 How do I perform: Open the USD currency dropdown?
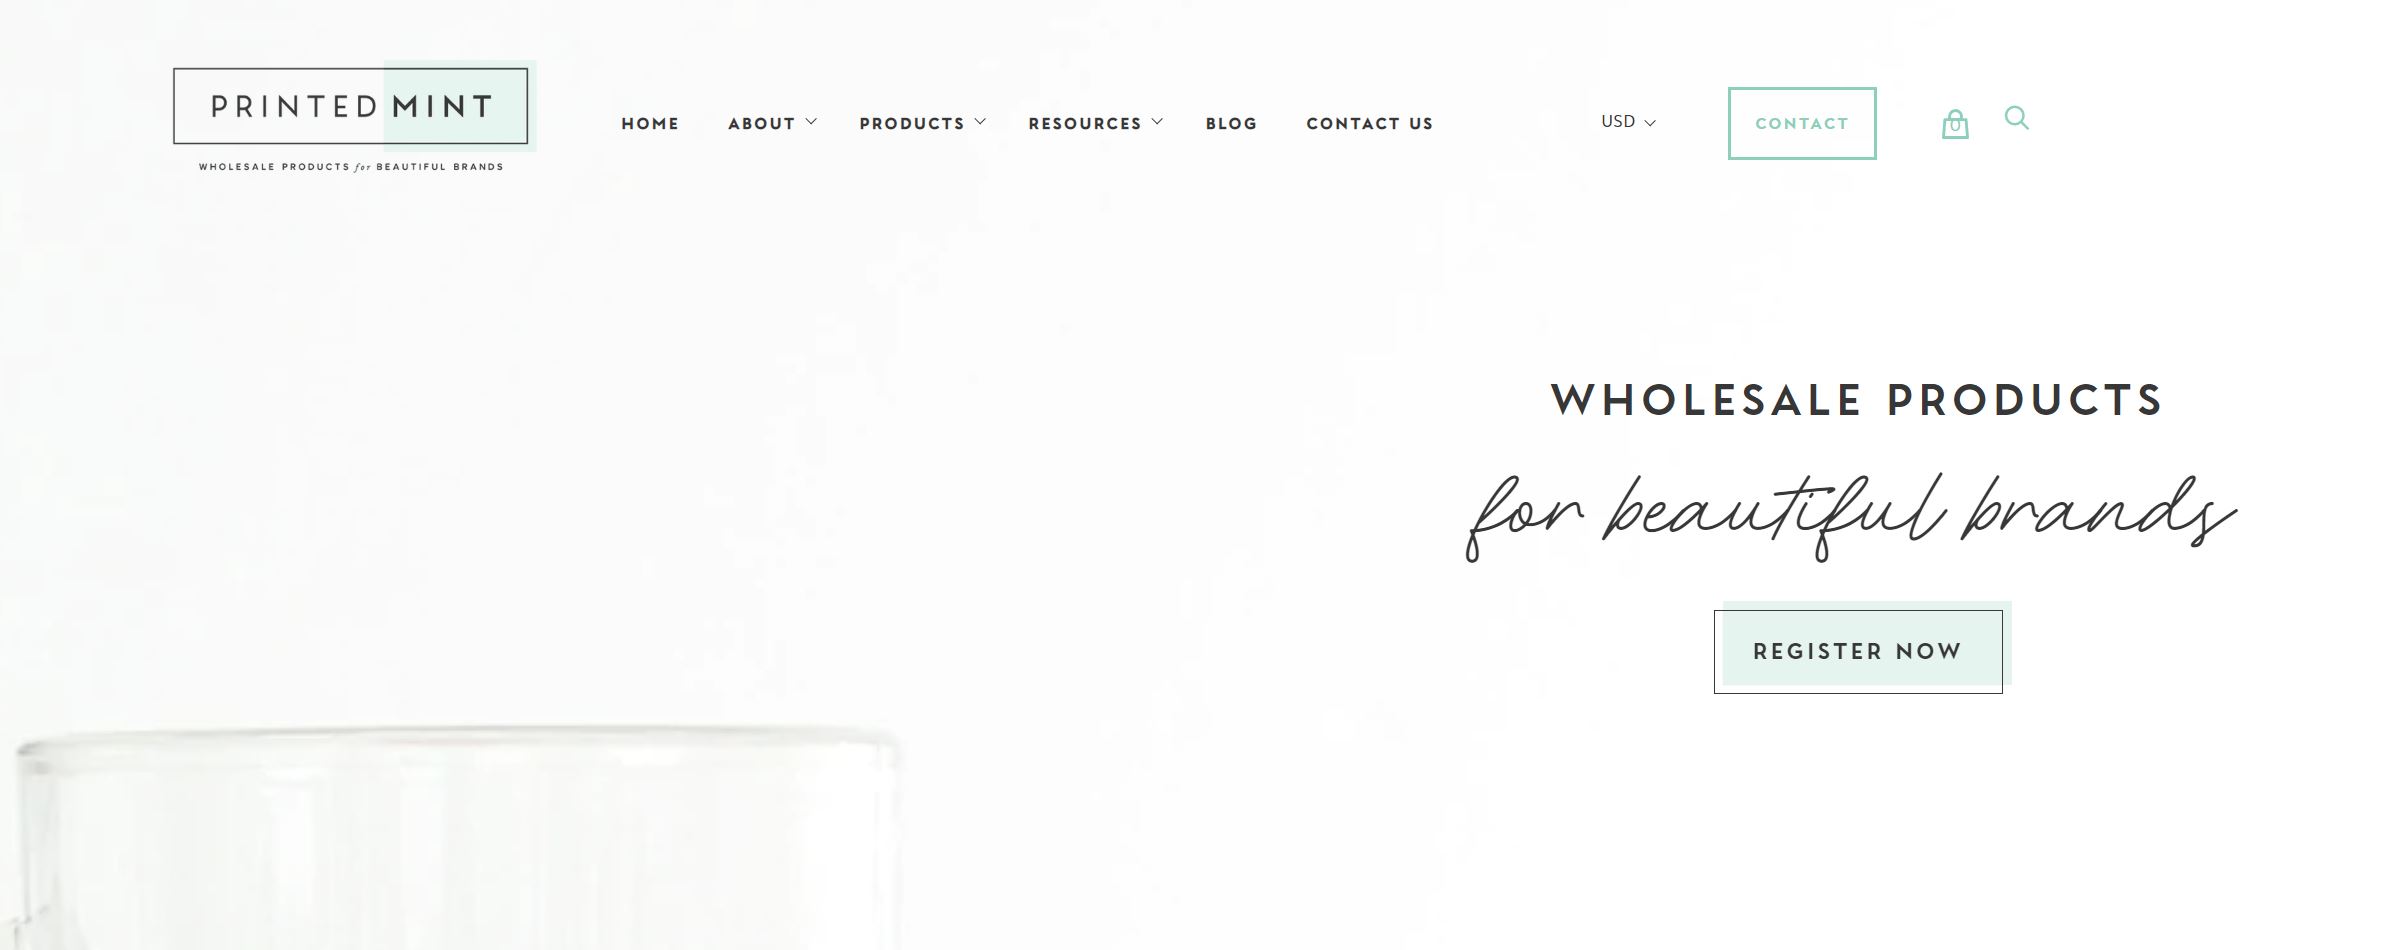(x=1628, y=122)
